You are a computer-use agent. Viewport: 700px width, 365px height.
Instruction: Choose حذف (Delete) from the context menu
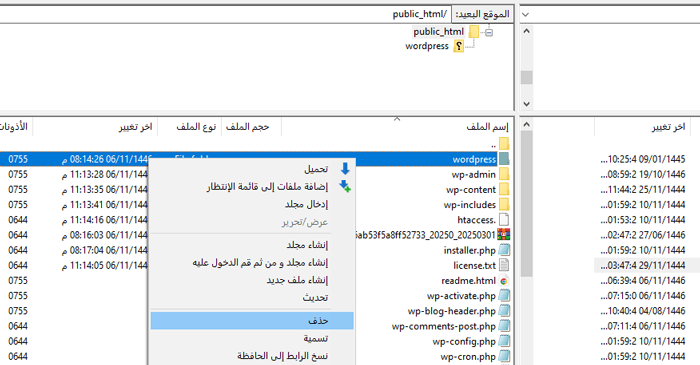point(252,320)
